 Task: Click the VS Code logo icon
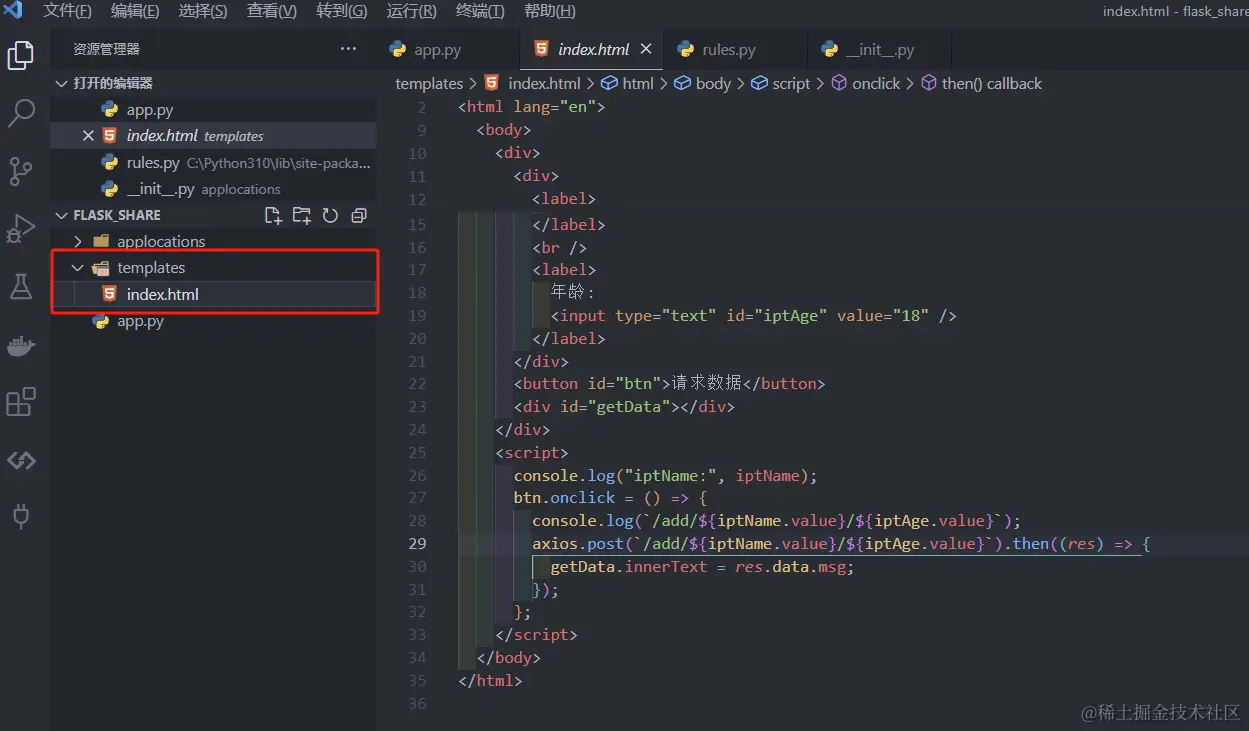(x=13, y=11)
